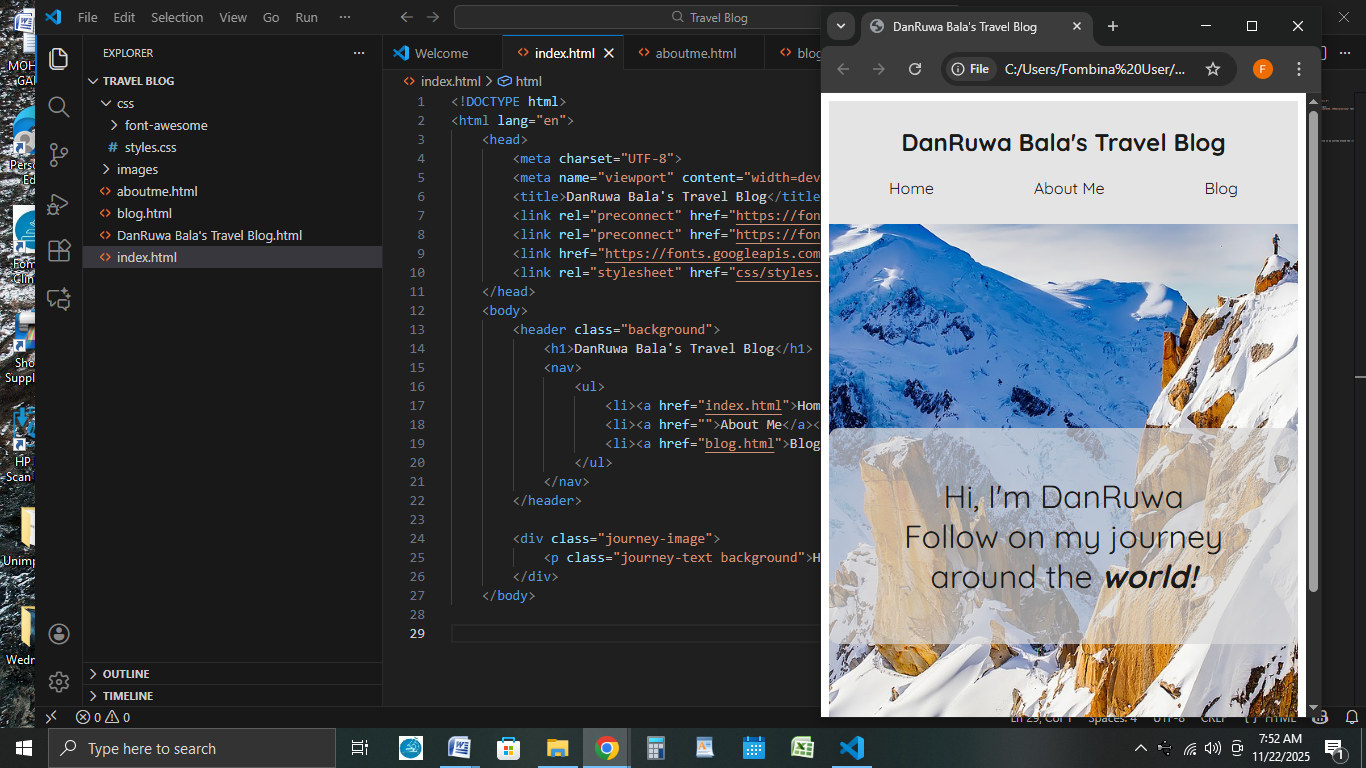Open Word from the taskbar
The width and height of the screenshot is (1366, 768).
pos(459,748)
